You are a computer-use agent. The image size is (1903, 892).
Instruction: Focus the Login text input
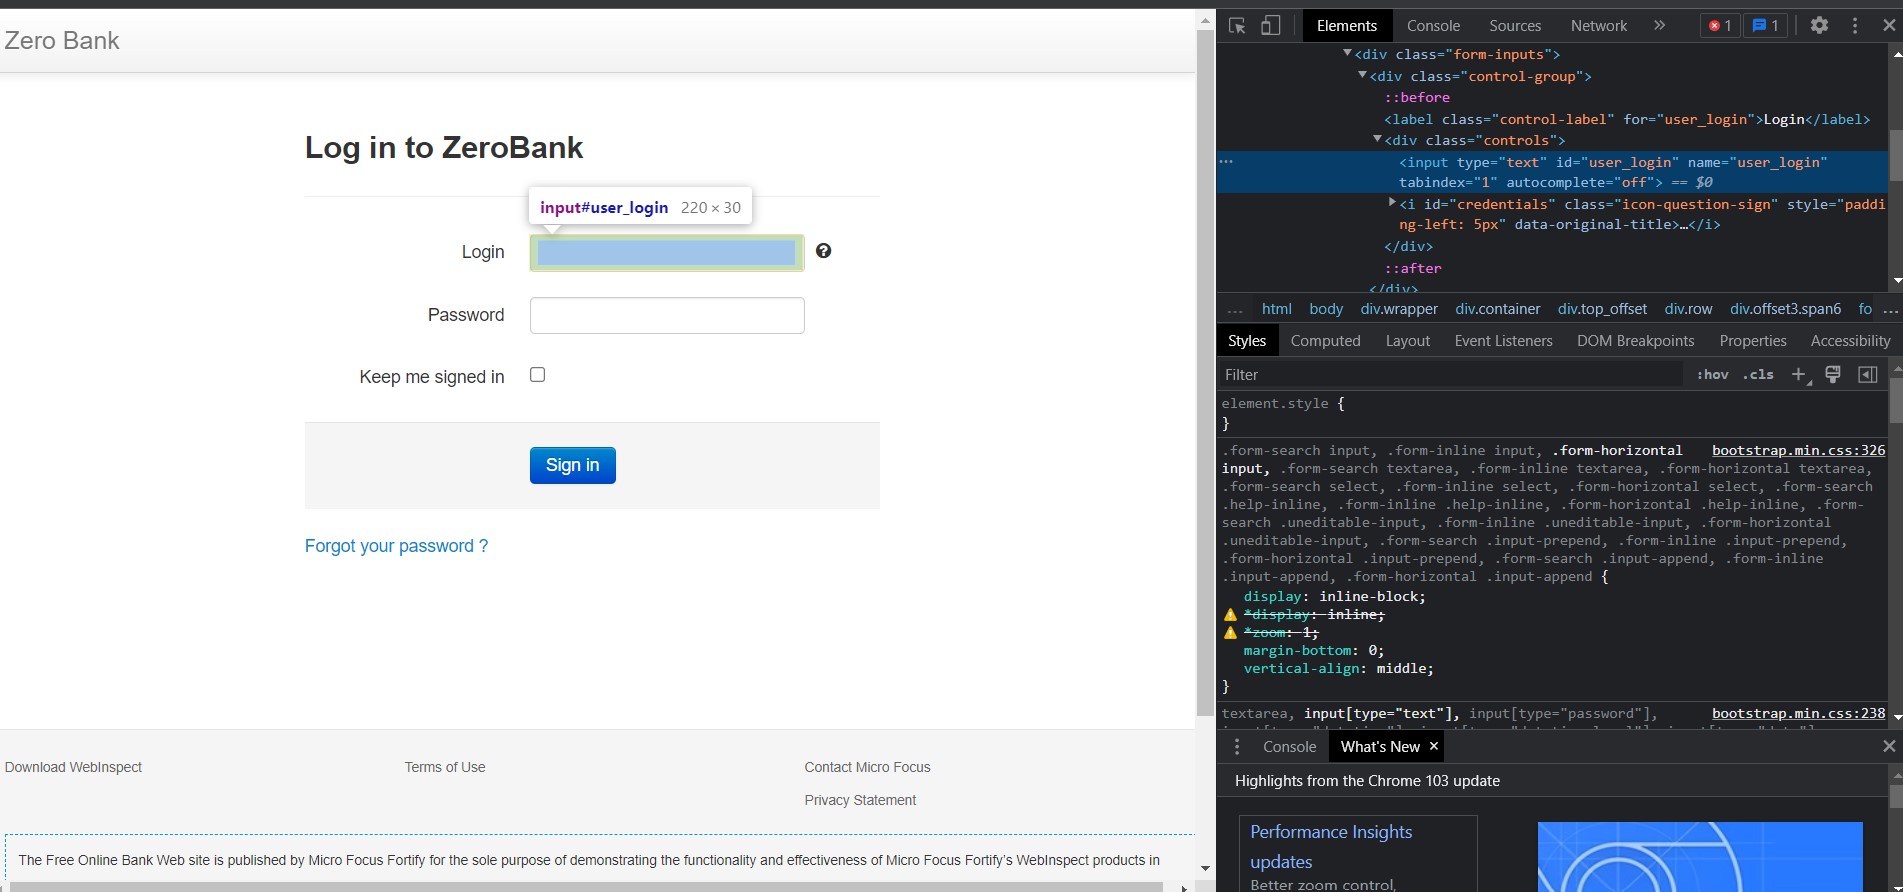[x=667, y=253]
